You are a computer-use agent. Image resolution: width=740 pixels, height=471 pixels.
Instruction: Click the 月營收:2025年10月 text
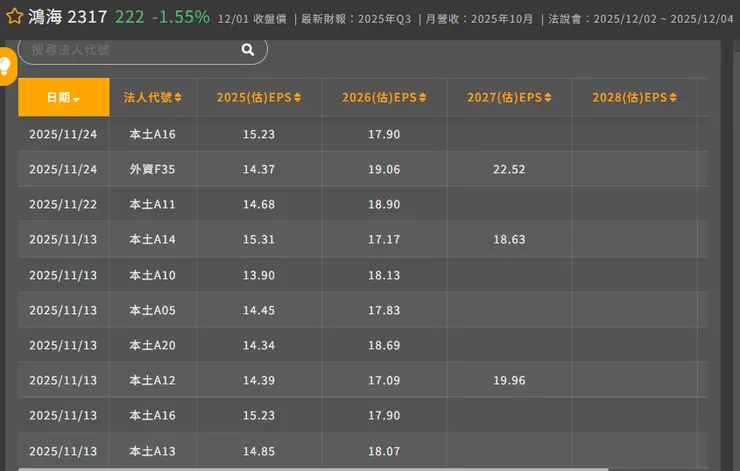pyautogui.click(x=479, y=19)
